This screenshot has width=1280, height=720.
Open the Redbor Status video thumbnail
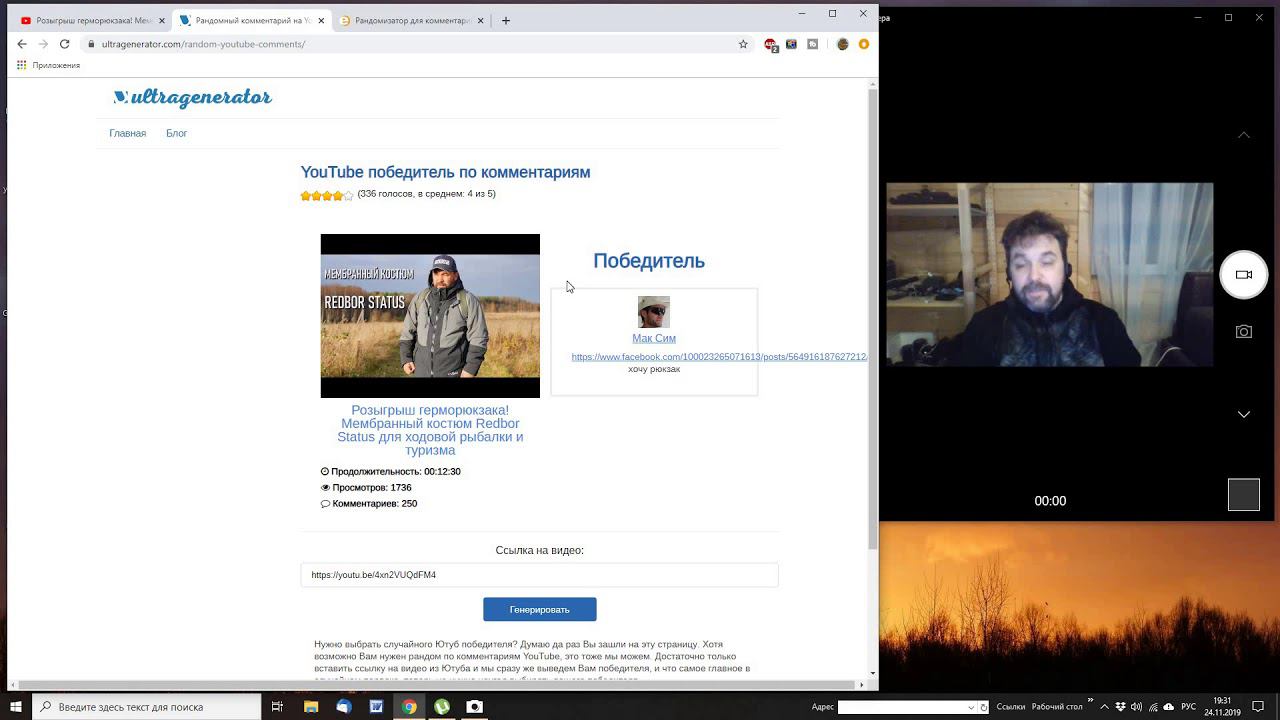coord(430,316)
